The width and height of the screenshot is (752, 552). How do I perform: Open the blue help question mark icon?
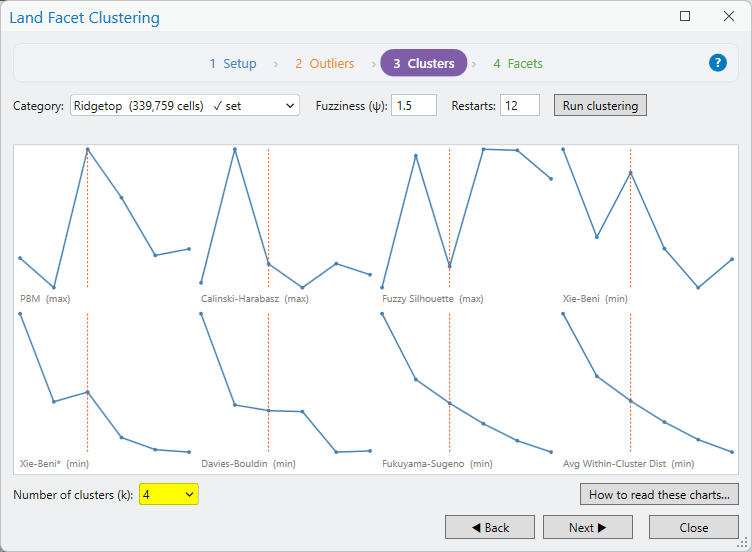click(x=717, y=63)
